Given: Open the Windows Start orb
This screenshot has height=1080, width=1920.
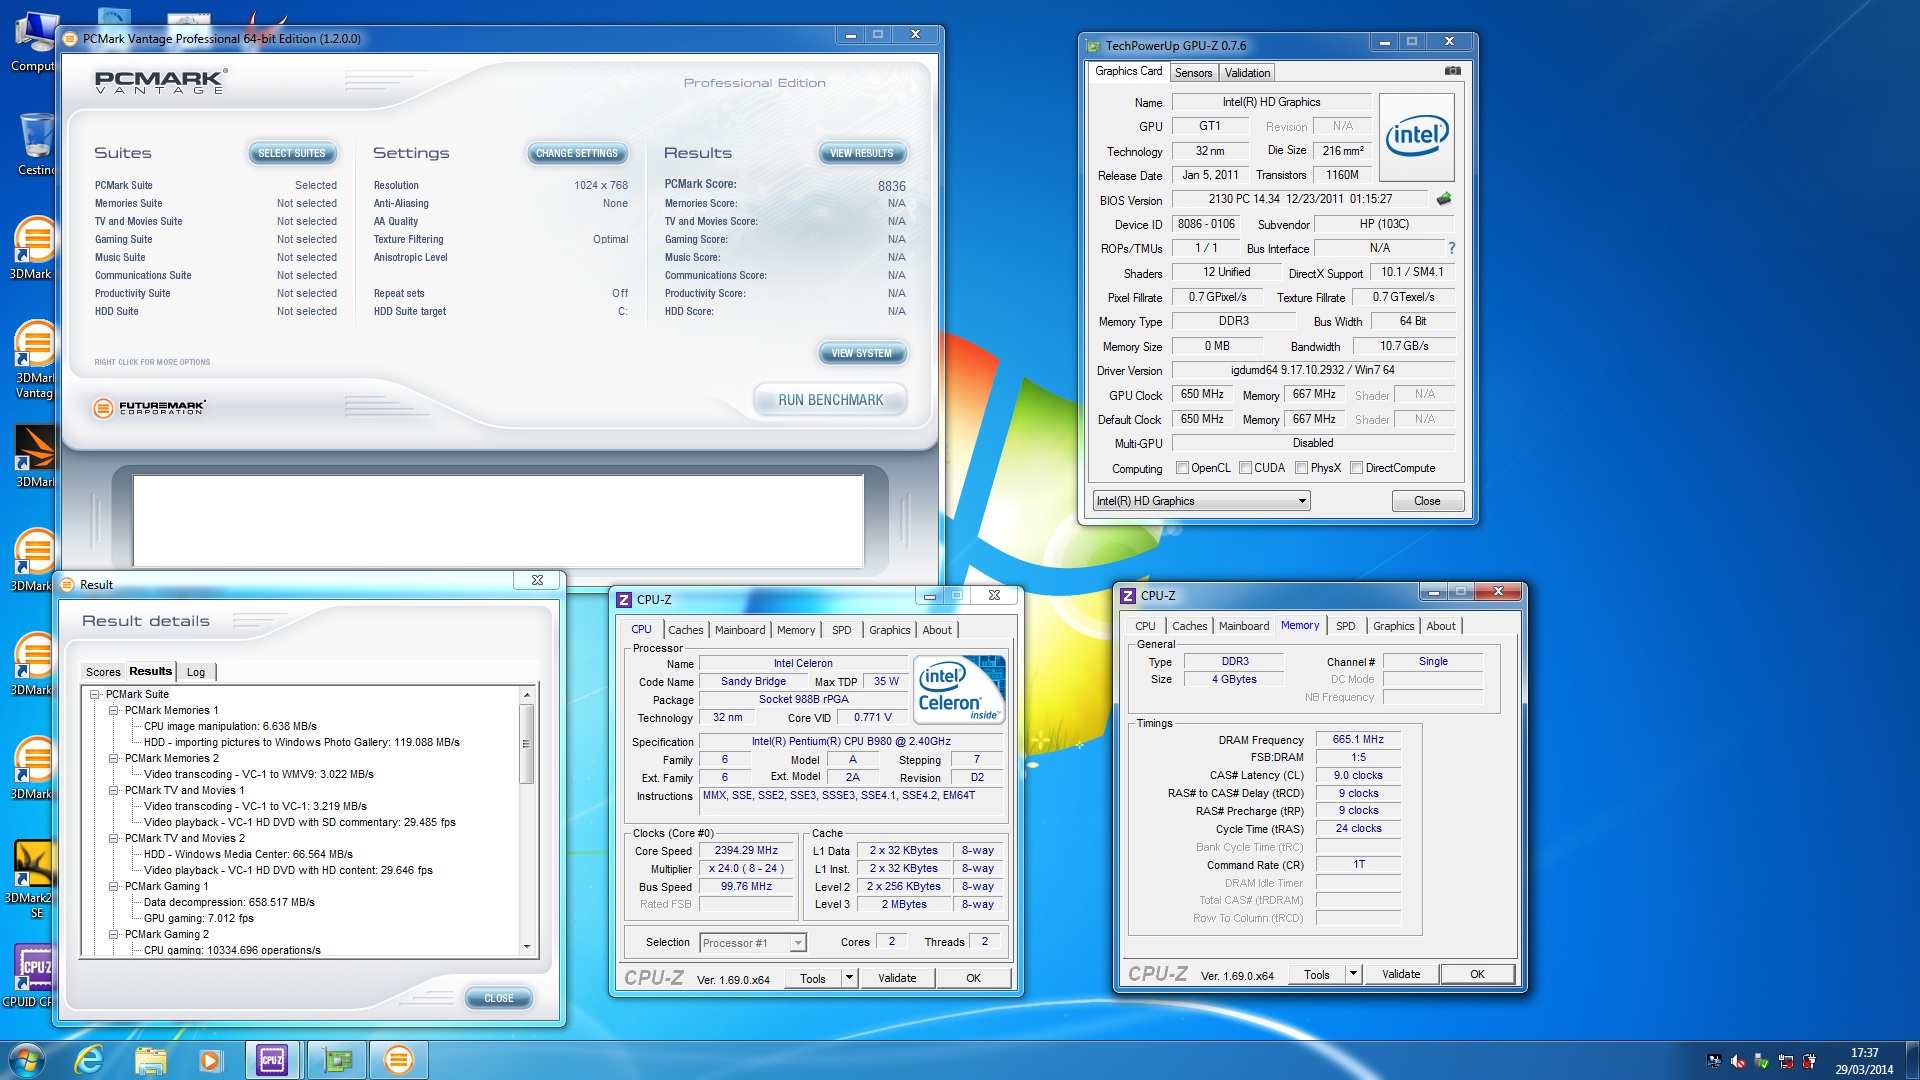Looking at the screenshot, I should 27,1060.
